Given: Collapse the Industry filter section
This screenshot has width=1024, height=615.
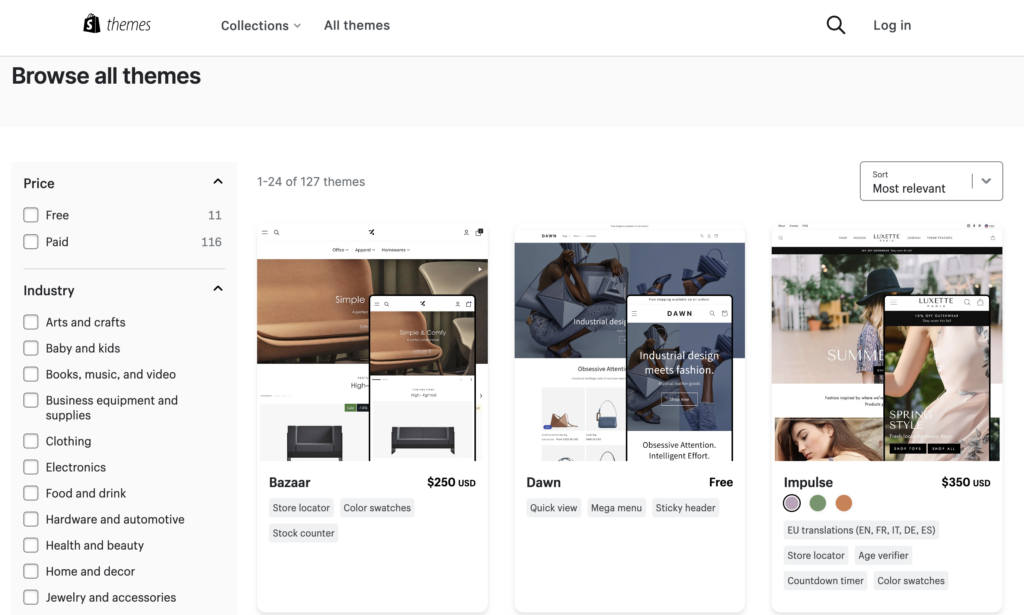Looking at the screenshot, I should [x=218, y=288].
